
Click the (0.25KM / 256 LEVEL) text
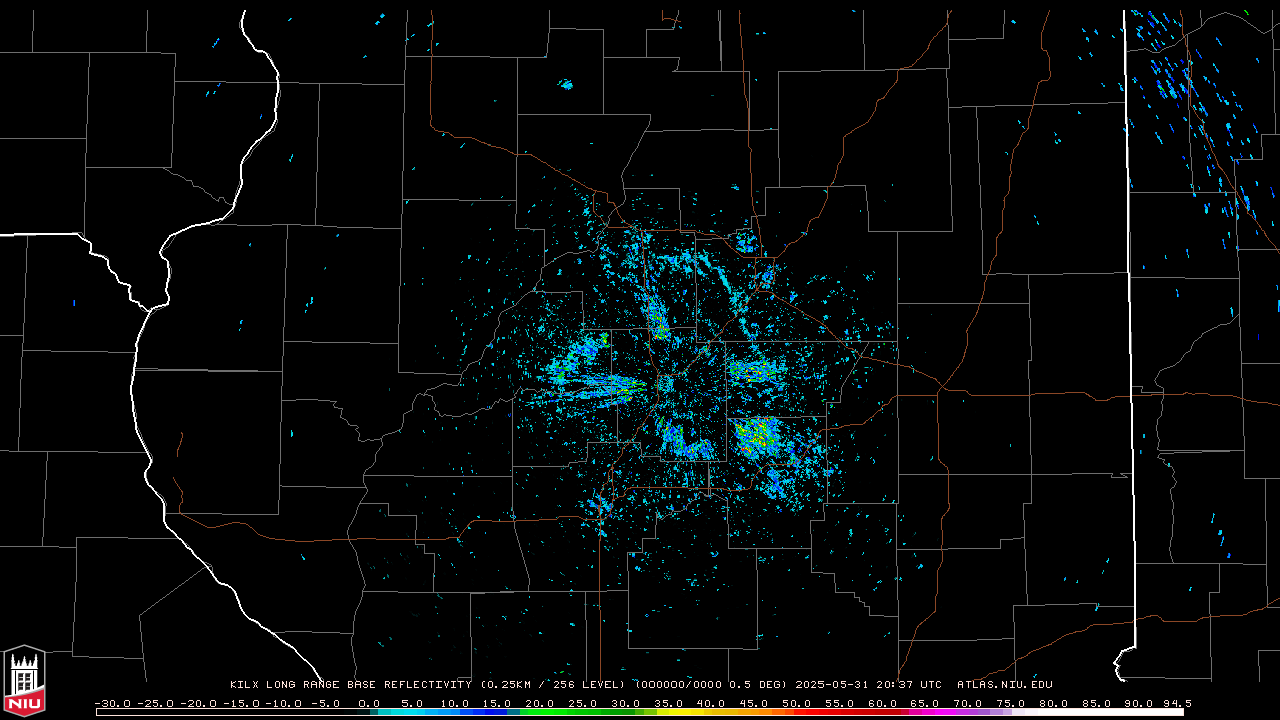click(553, 685)
